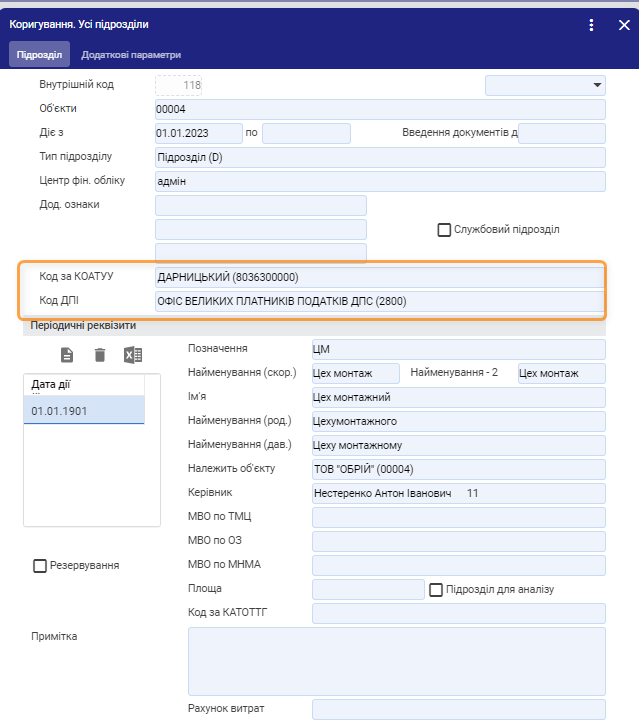
Task: Toggle the Резервування checkbox
Action: click(41, 566)
